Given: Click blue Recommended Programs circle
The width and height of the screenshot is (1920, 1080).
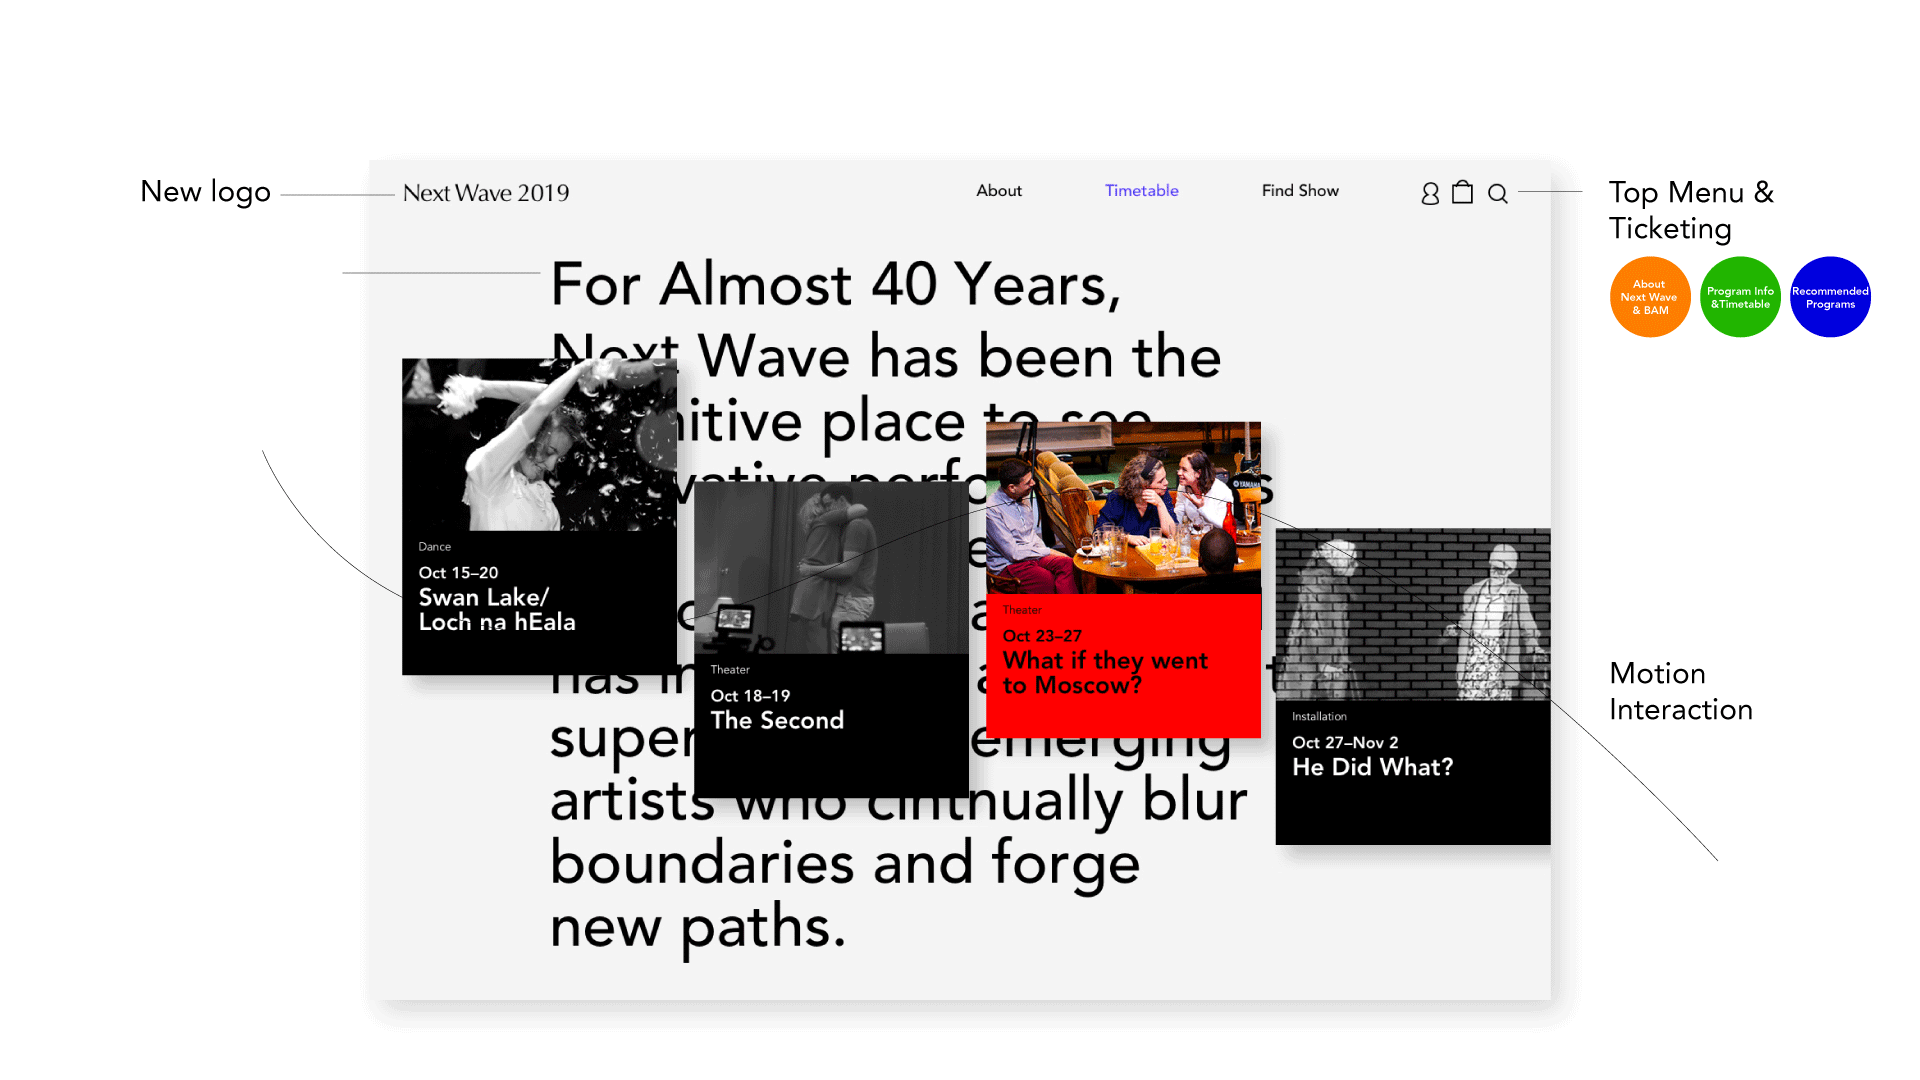Looking at the screenshot, I should [x=1830, y=297].
